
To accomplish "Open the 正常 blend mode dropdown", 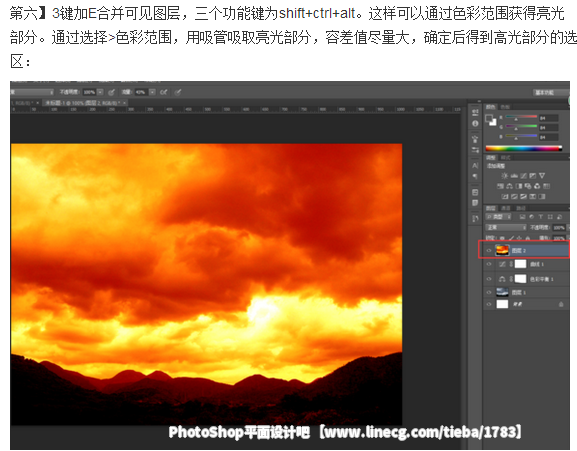I will pos(506,227).
